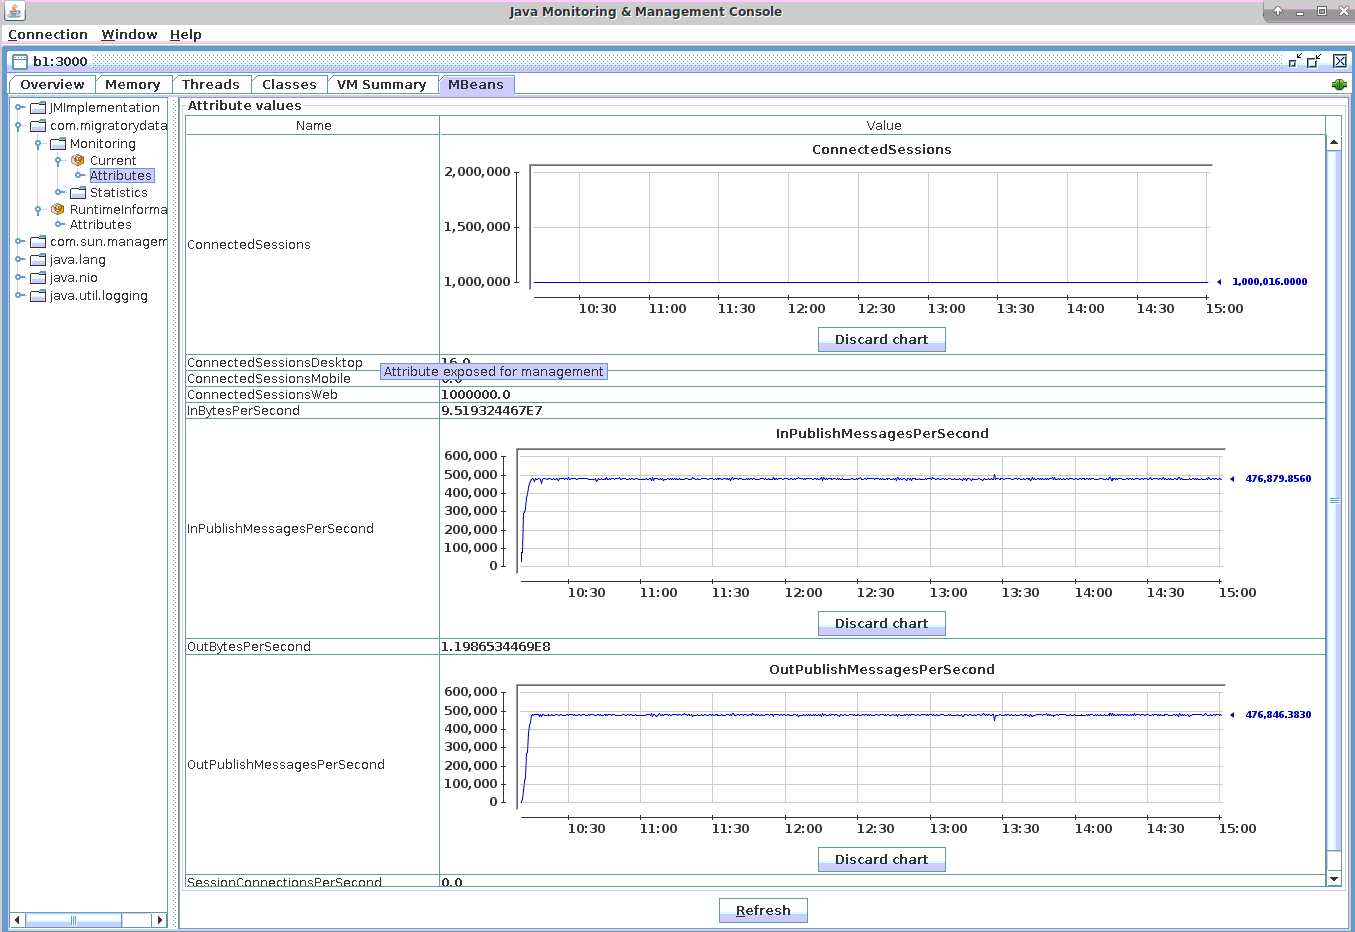The width and height of the screenshot is (1355, 932).
Task: Click the attribute table vertical scrollbar thumb
Action: (1334, 501)
